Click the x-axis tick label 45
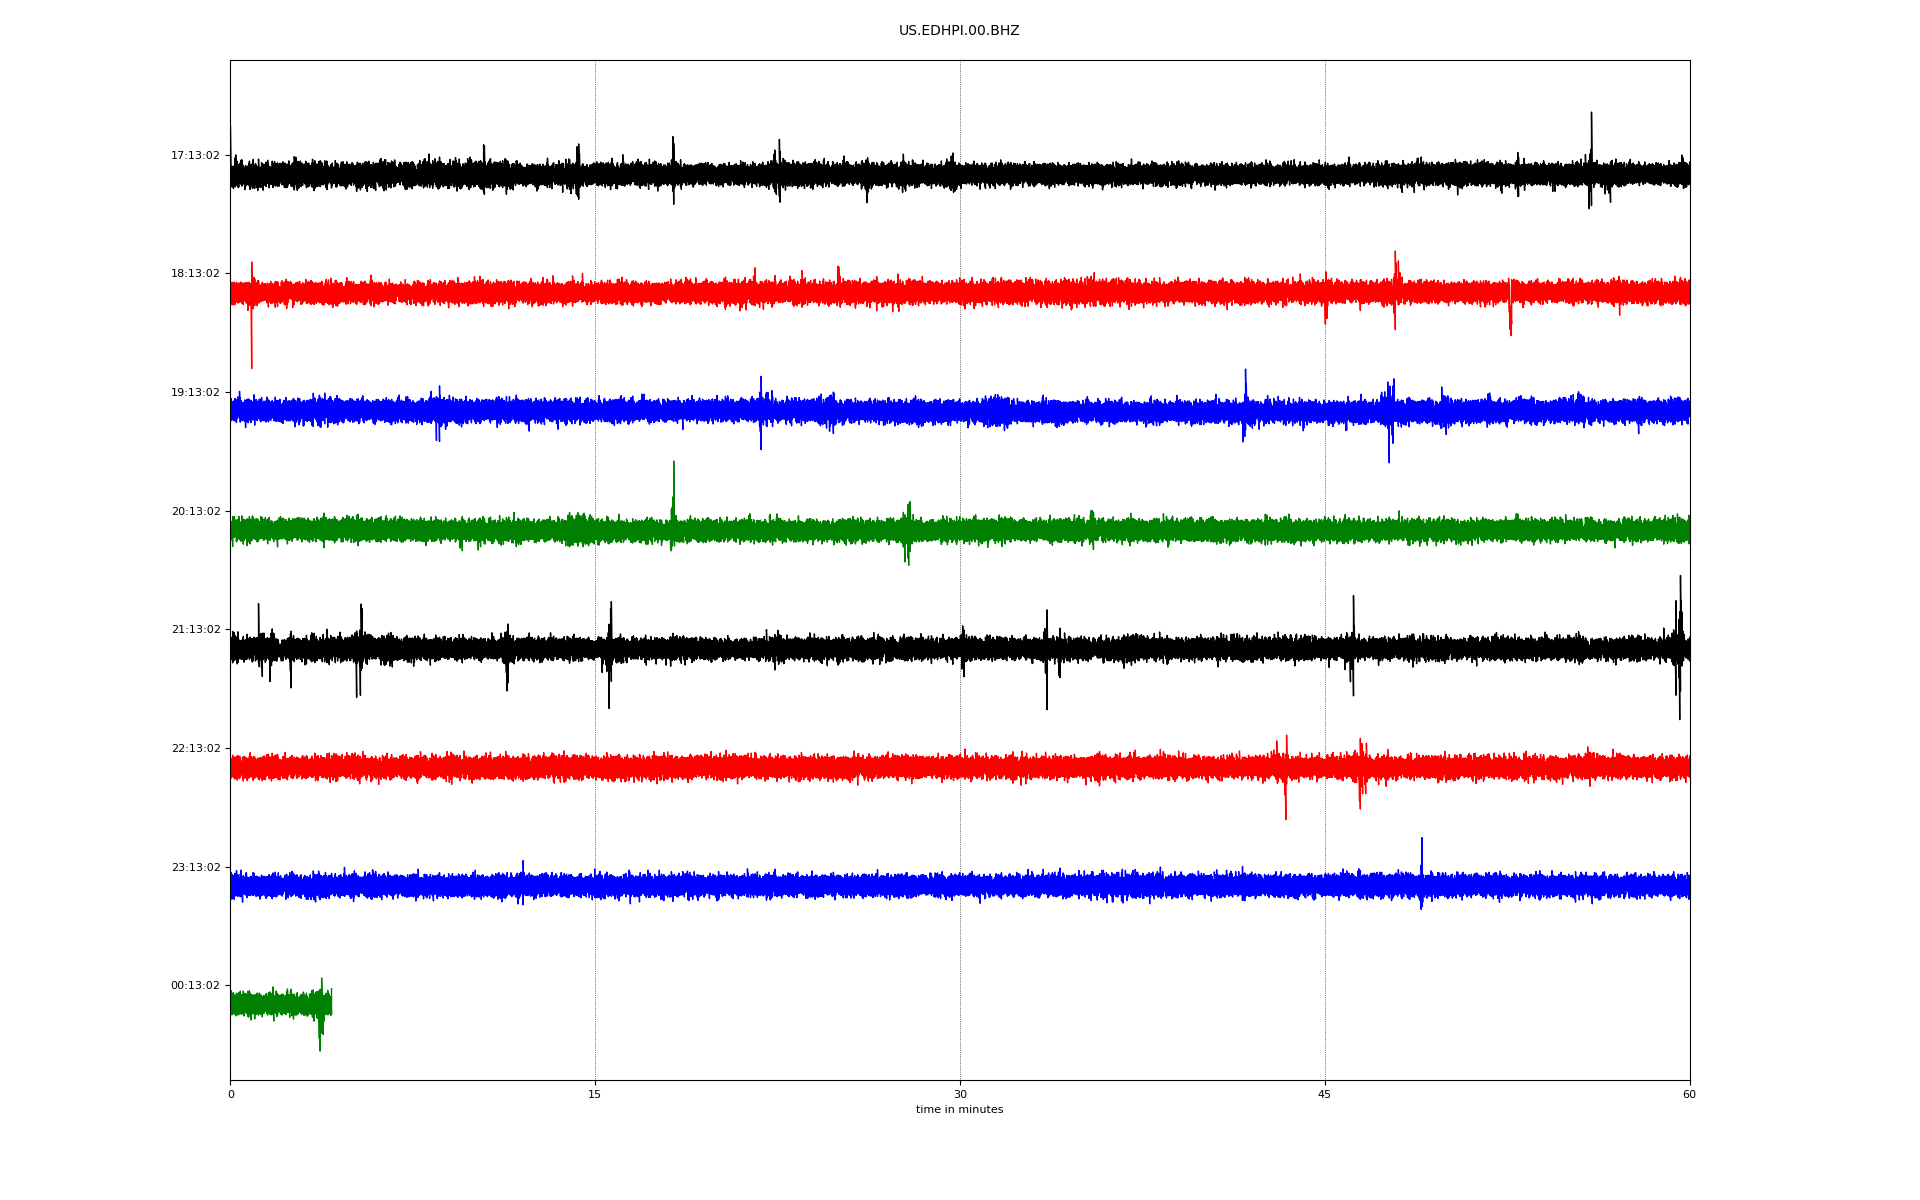 point(1325,1094)
